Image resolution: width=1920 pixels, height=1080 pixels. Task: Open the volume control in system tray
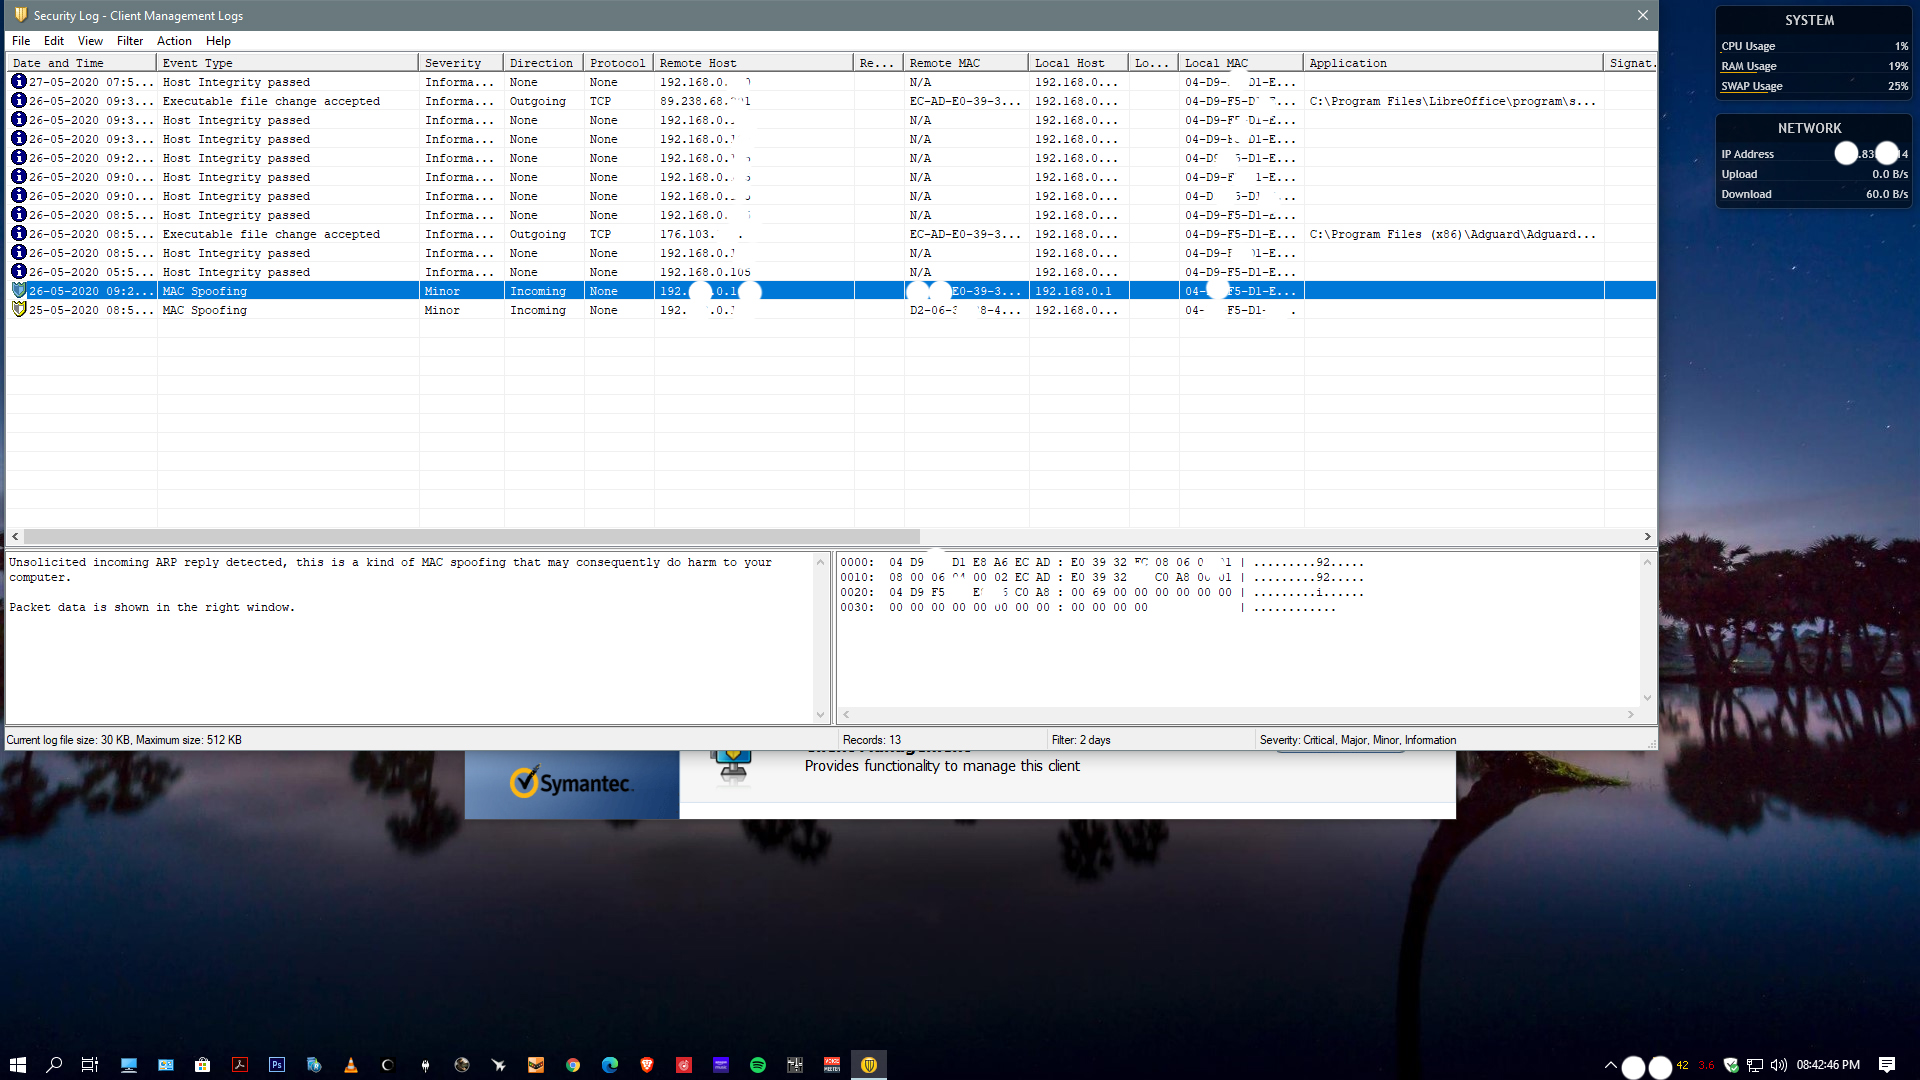pos(1779,1065)
